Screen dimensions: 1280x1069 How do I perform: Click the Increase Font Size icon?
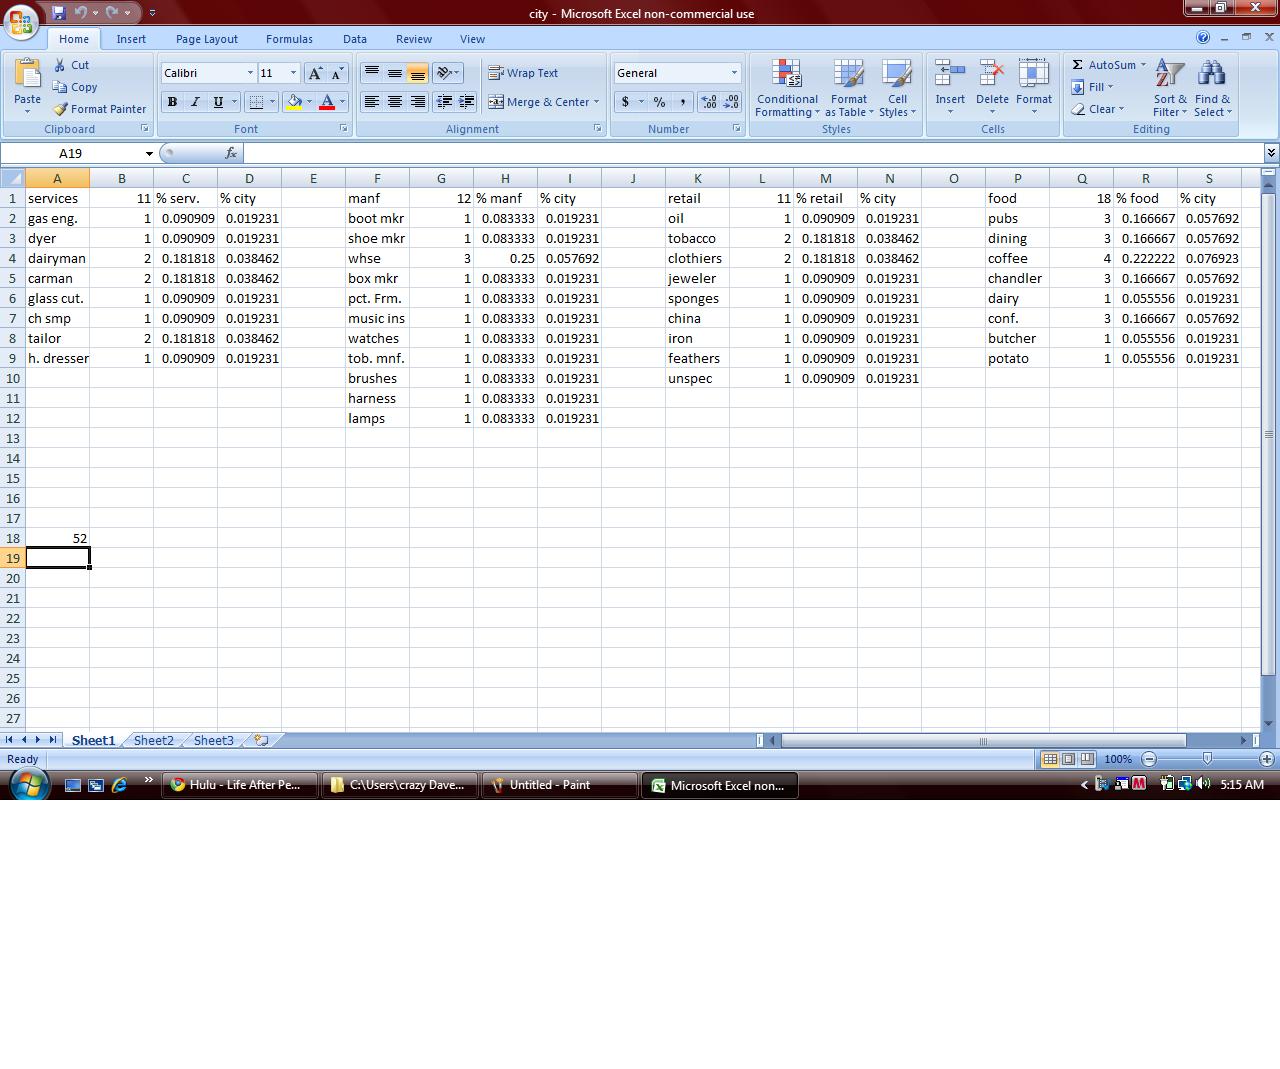(315, 73)
